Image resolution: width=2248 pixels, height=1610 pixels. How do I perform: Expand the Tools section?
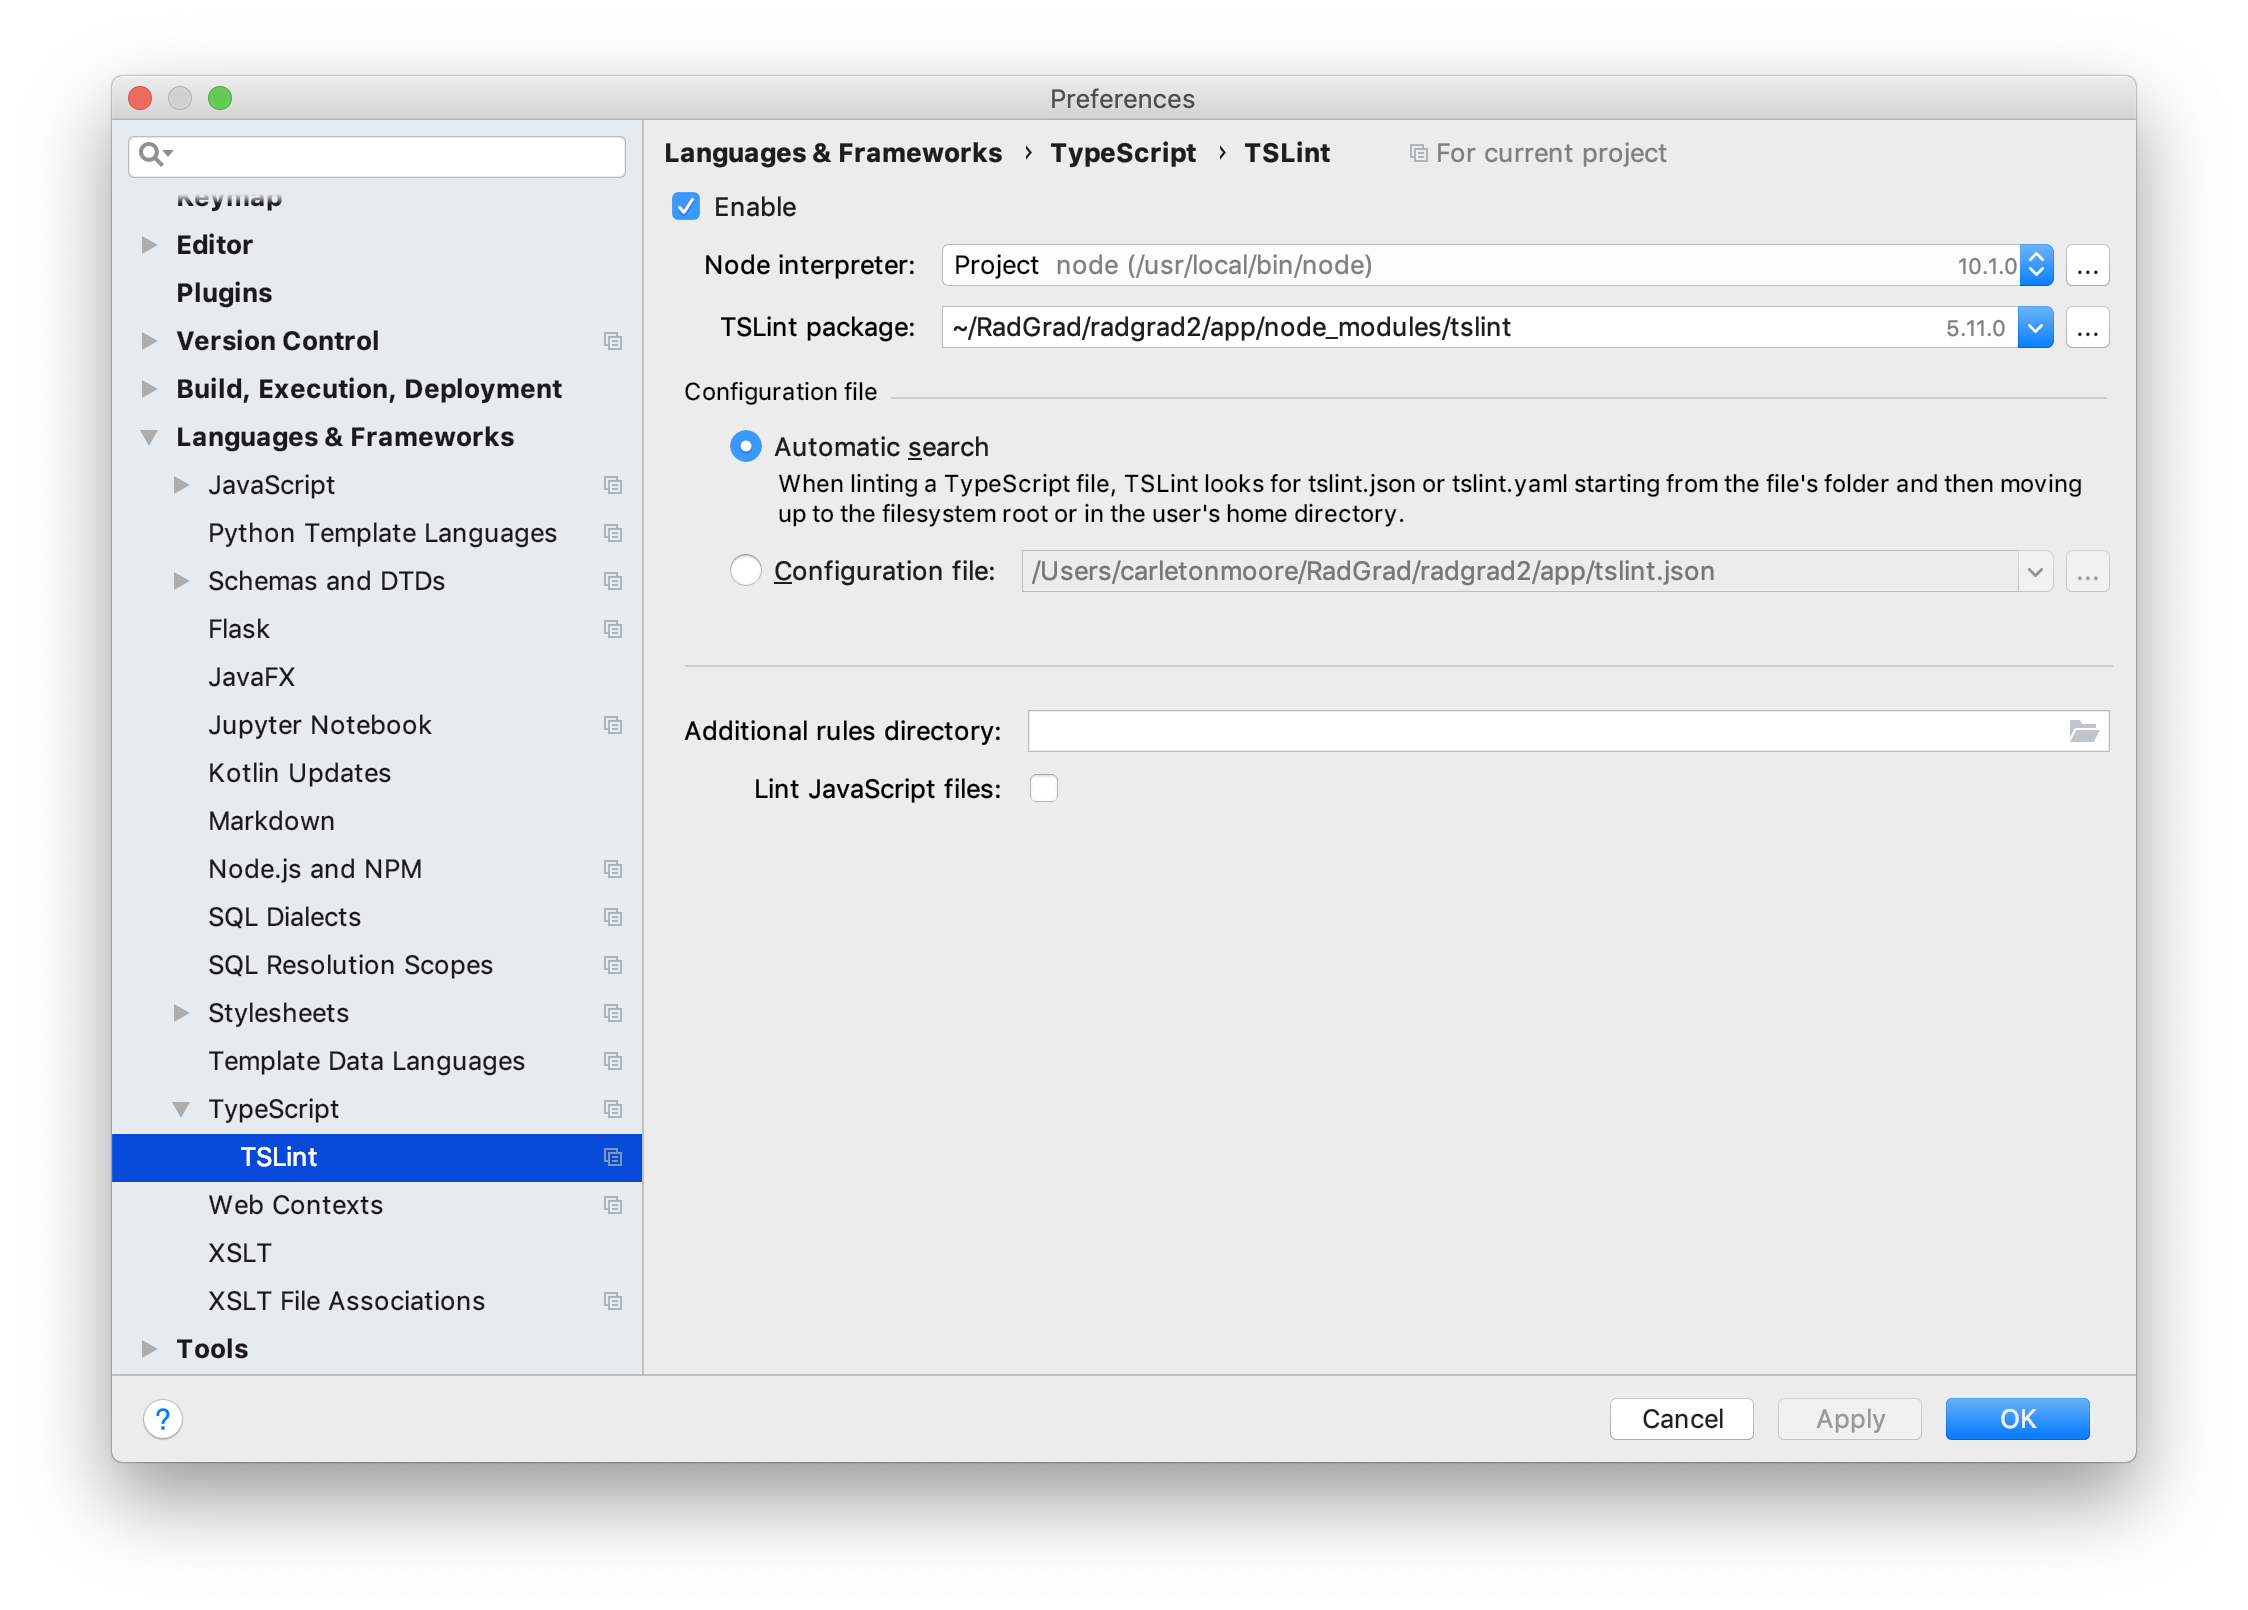(x=150, y=1349)
